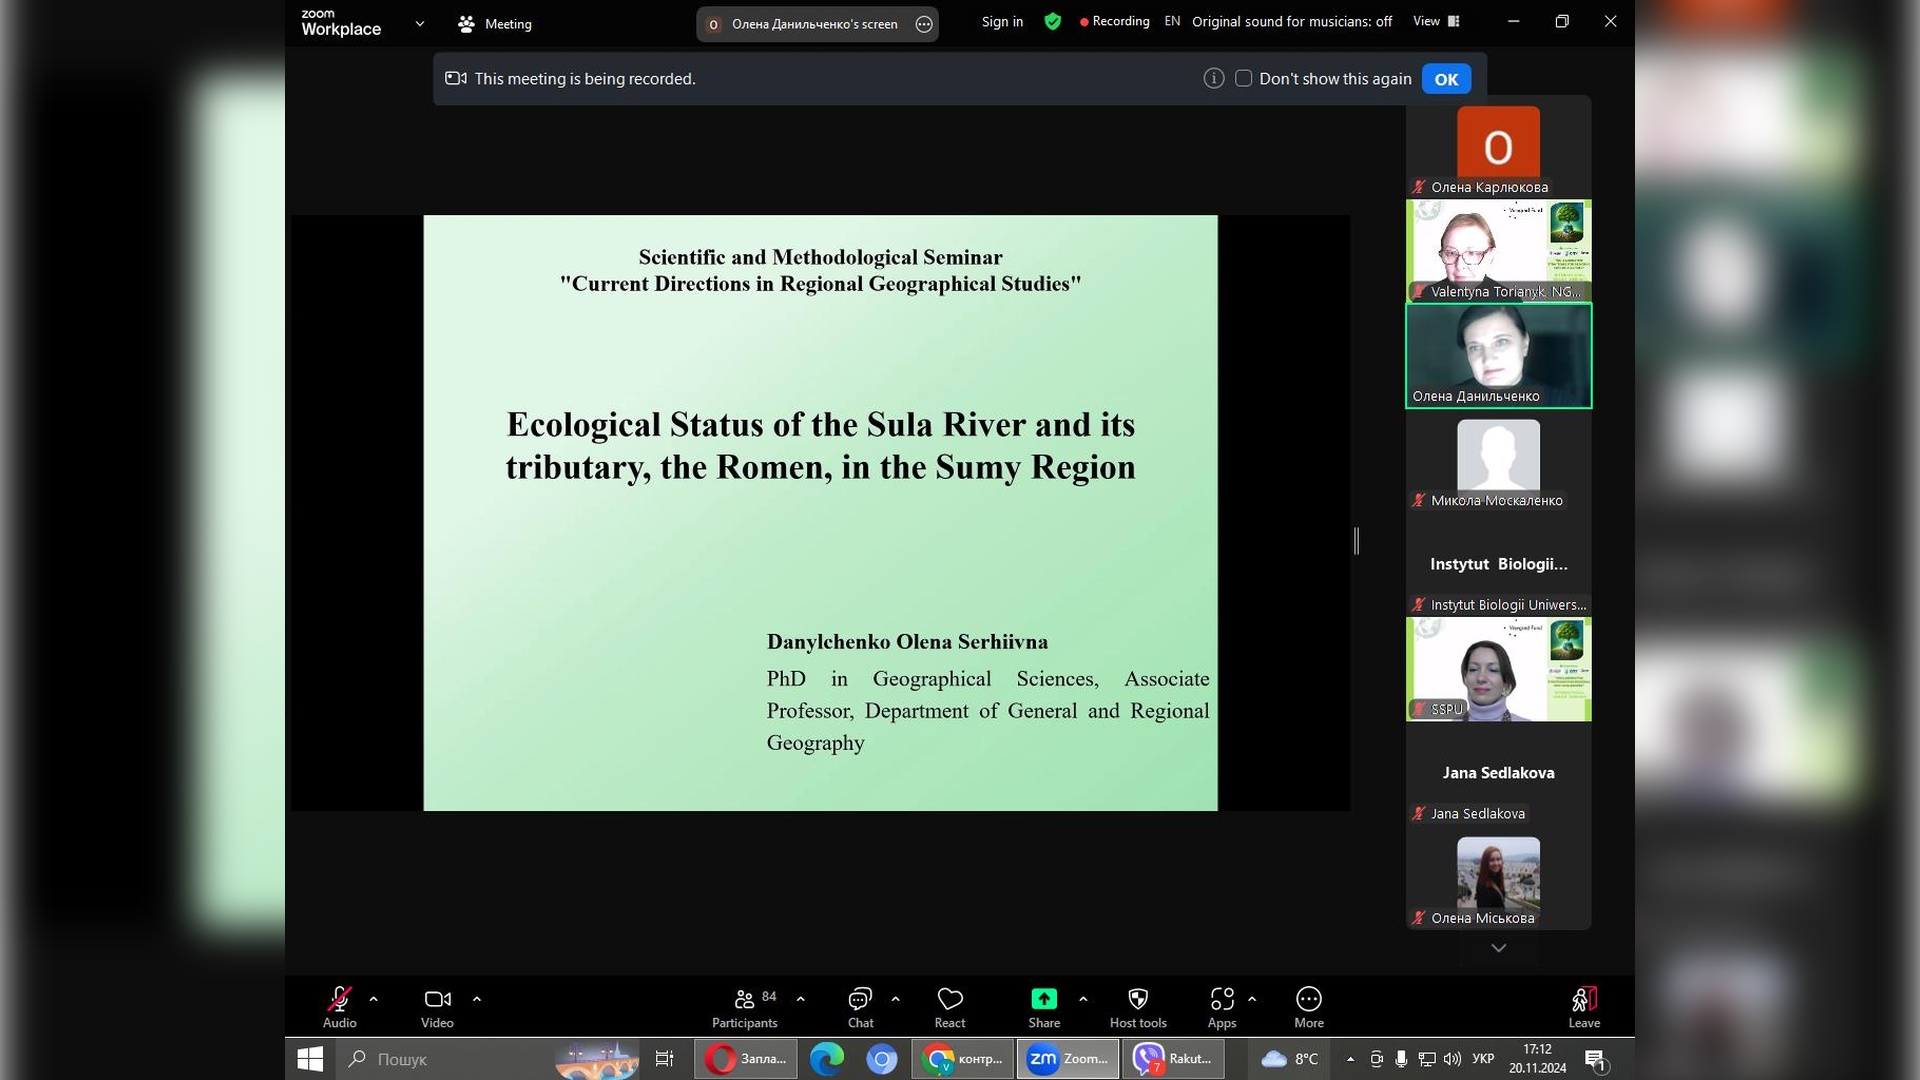Open Host tools shield icon
Viewport: 1920px width, 1080px height.
pyautogui.click(x=1137, y=999)
